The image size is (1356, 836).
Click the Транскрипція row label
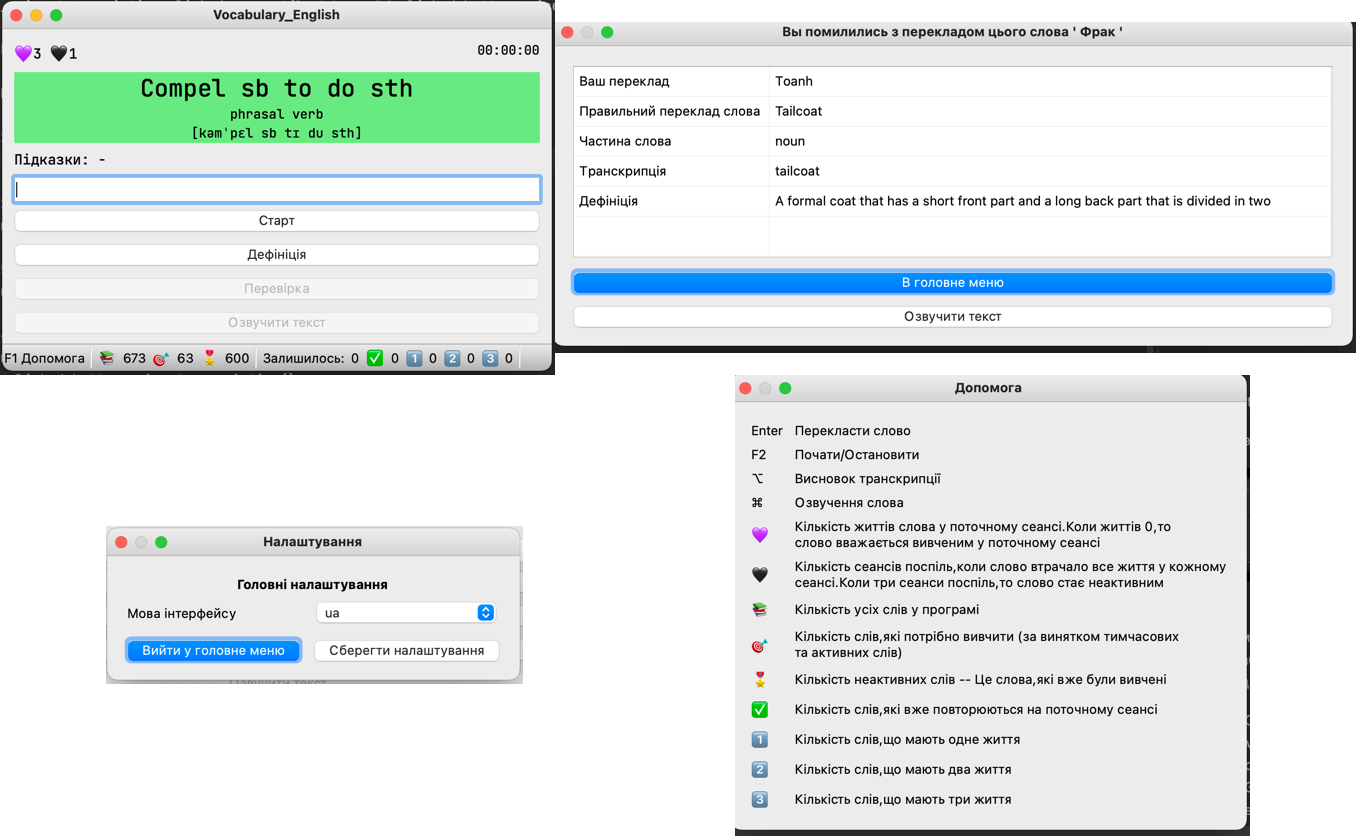tap(623, 171)
